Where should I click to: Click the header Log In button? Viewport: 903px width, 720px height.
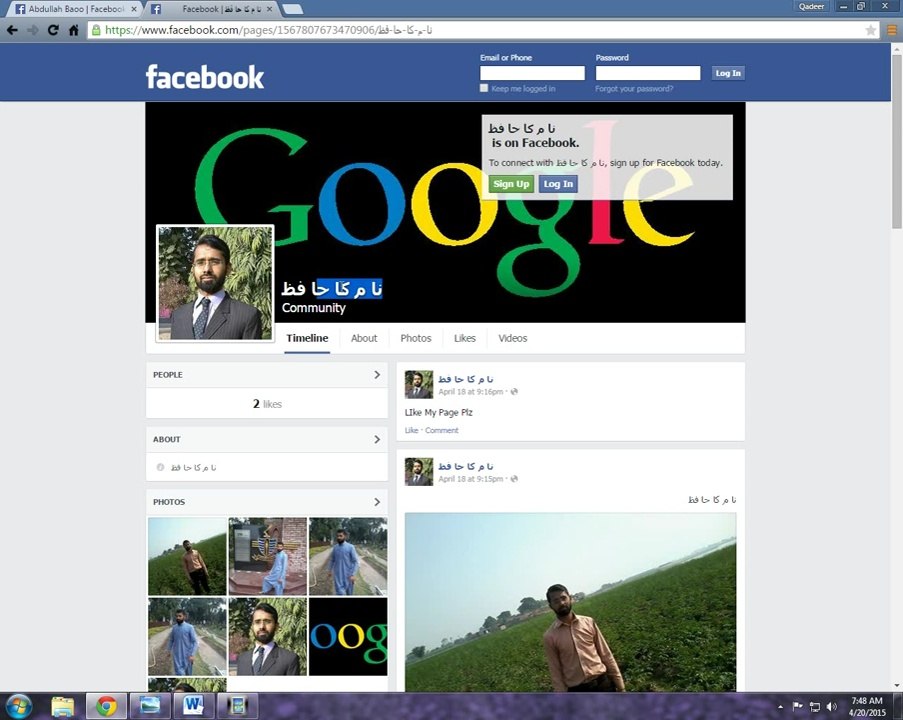[x=728, y=73]
